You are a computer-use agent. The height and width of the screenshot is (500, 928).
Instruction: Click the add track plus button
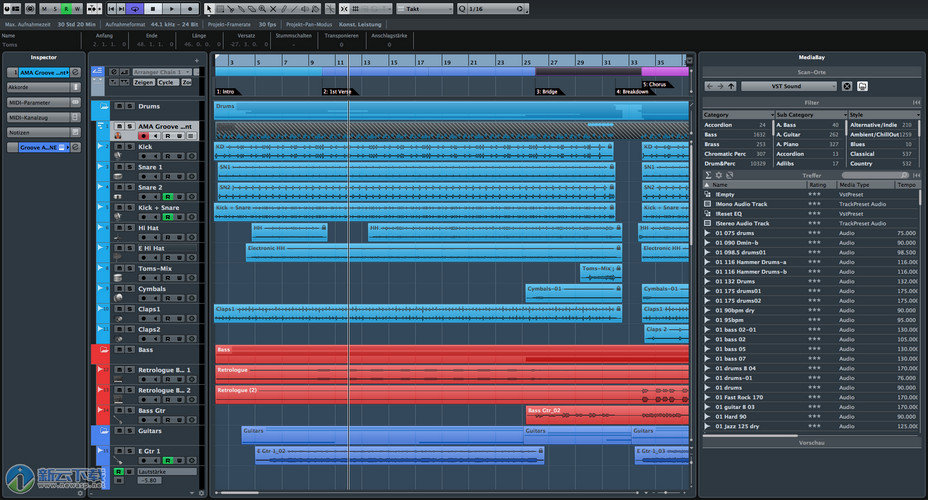[x=196, y=60]
